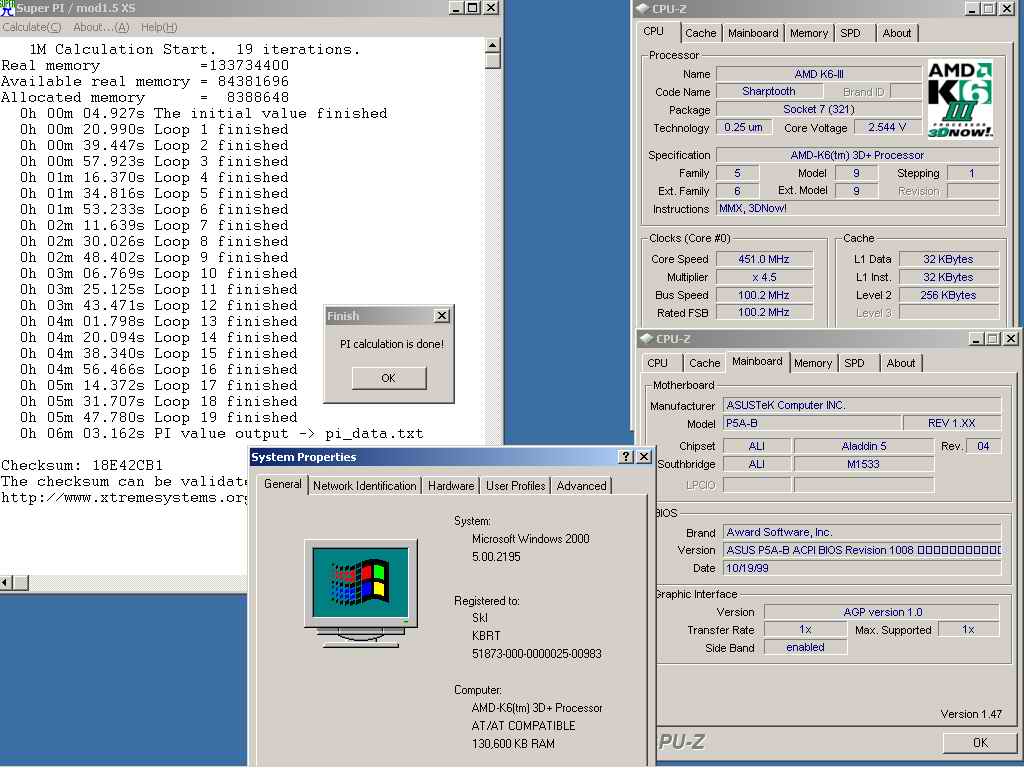Image resolution: width=1024 pixels, height=768 pixels.
Task: Click the Chipset field Aladdin 5
Action: pos(864,446)
